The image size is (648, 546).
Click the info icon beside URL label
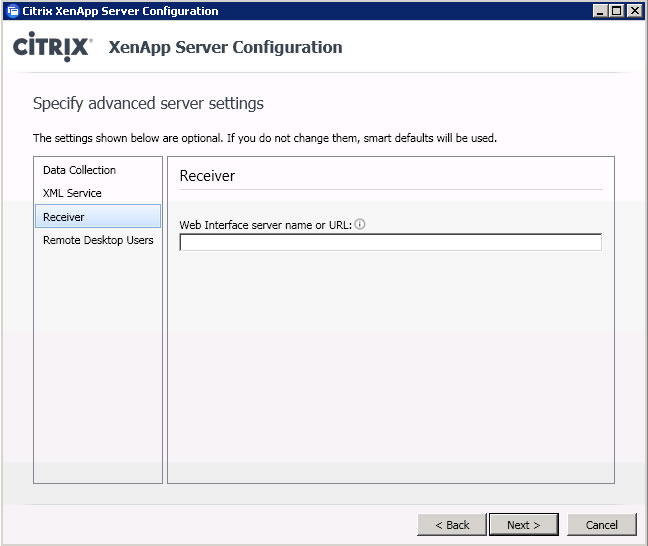tap(360, 224)
